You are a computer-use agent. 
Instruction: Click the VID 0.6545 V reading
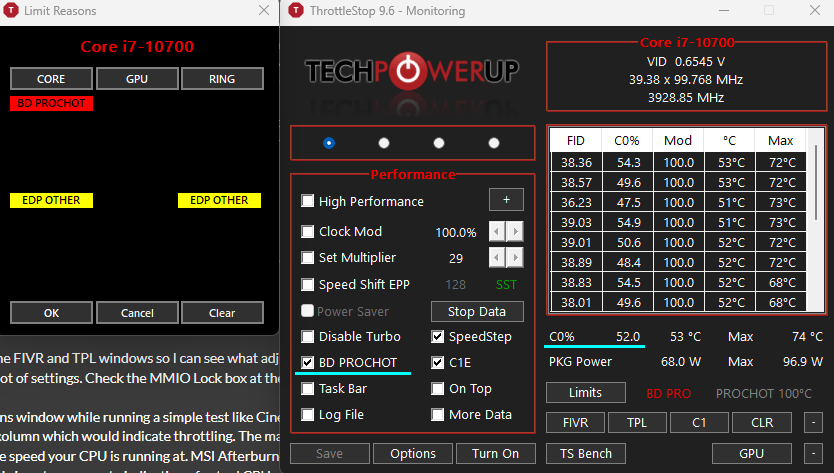(x=686, y=62)
